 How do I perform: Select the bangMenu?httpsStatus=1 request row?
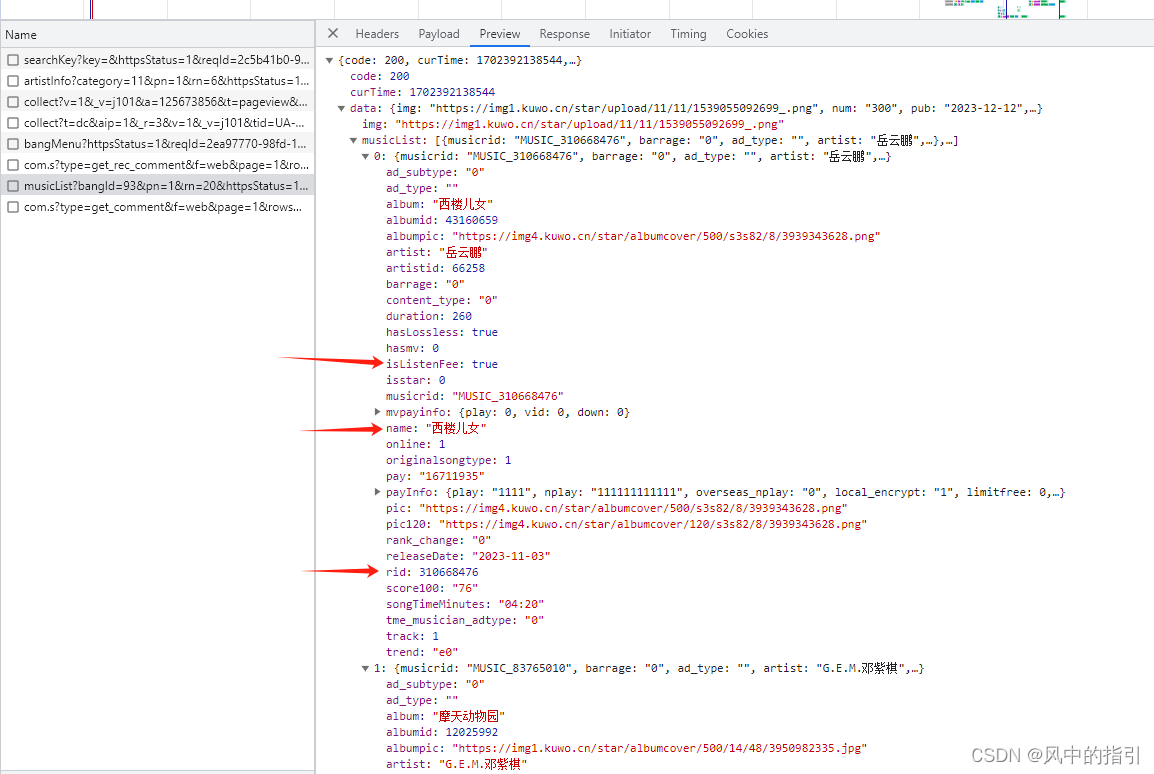(x=157, y=144)
